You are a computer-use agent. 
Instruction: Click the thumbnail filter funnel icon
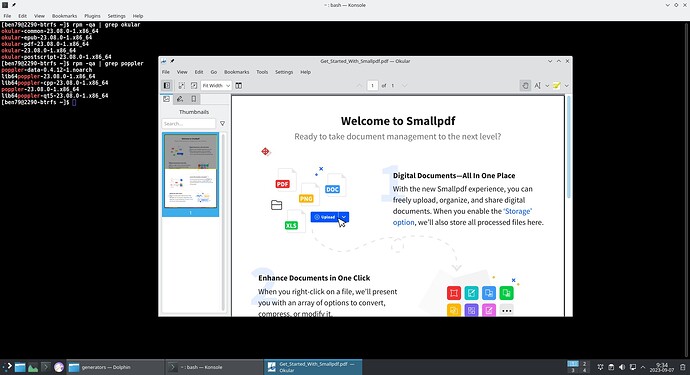click(222, 124)
